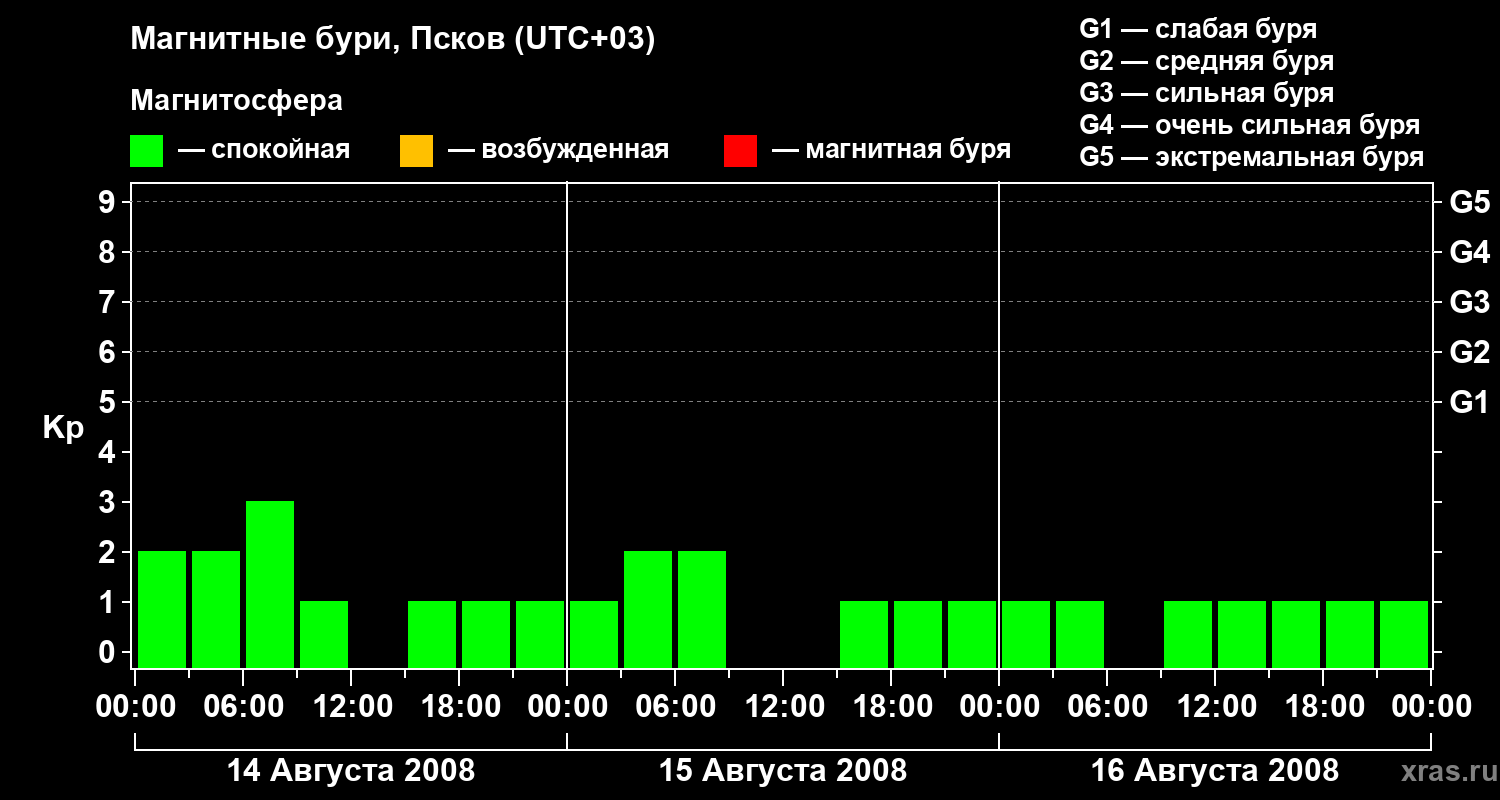The width and height of the screenshot is (1500, 800).
Task: Click the green «спокойная» legend swatch
Action: coord(147,150)
